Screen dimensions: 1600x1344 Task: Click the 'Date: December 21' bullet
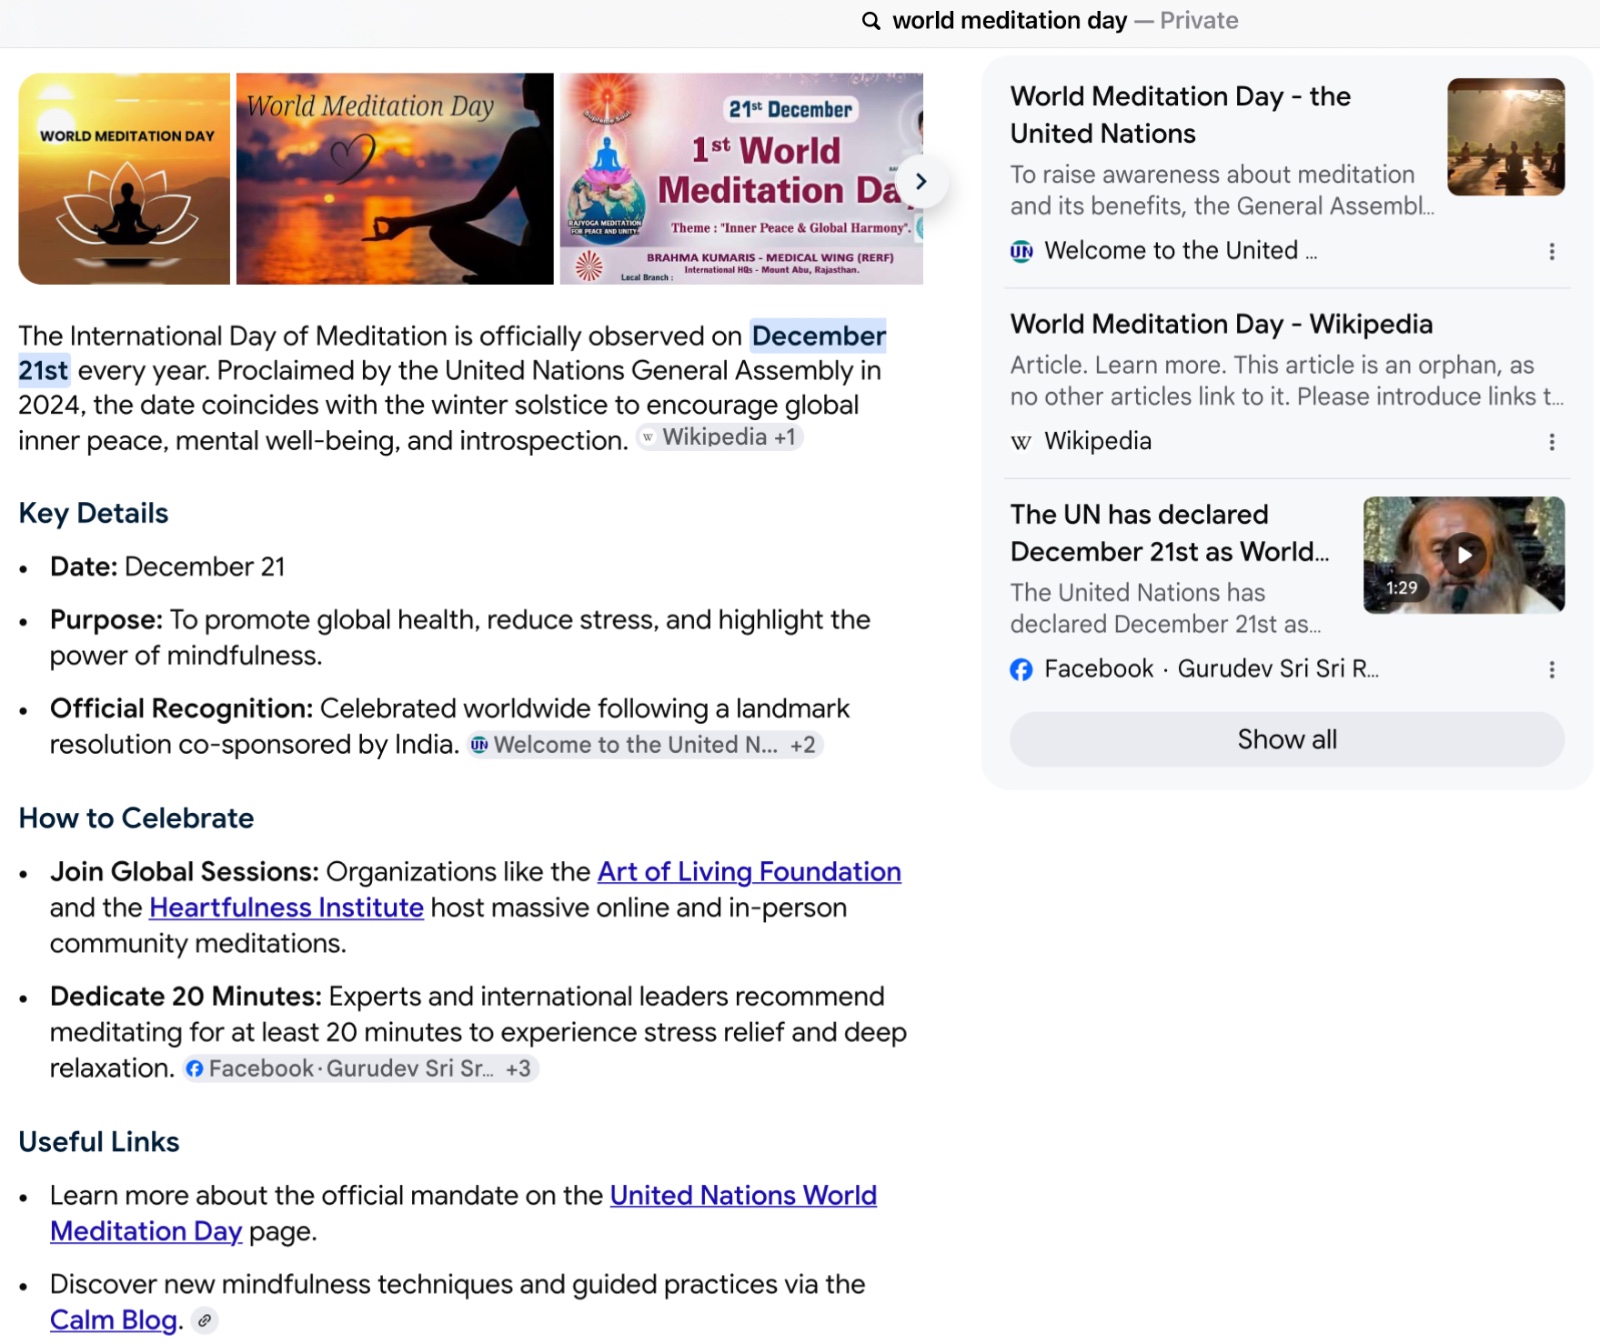167,567
